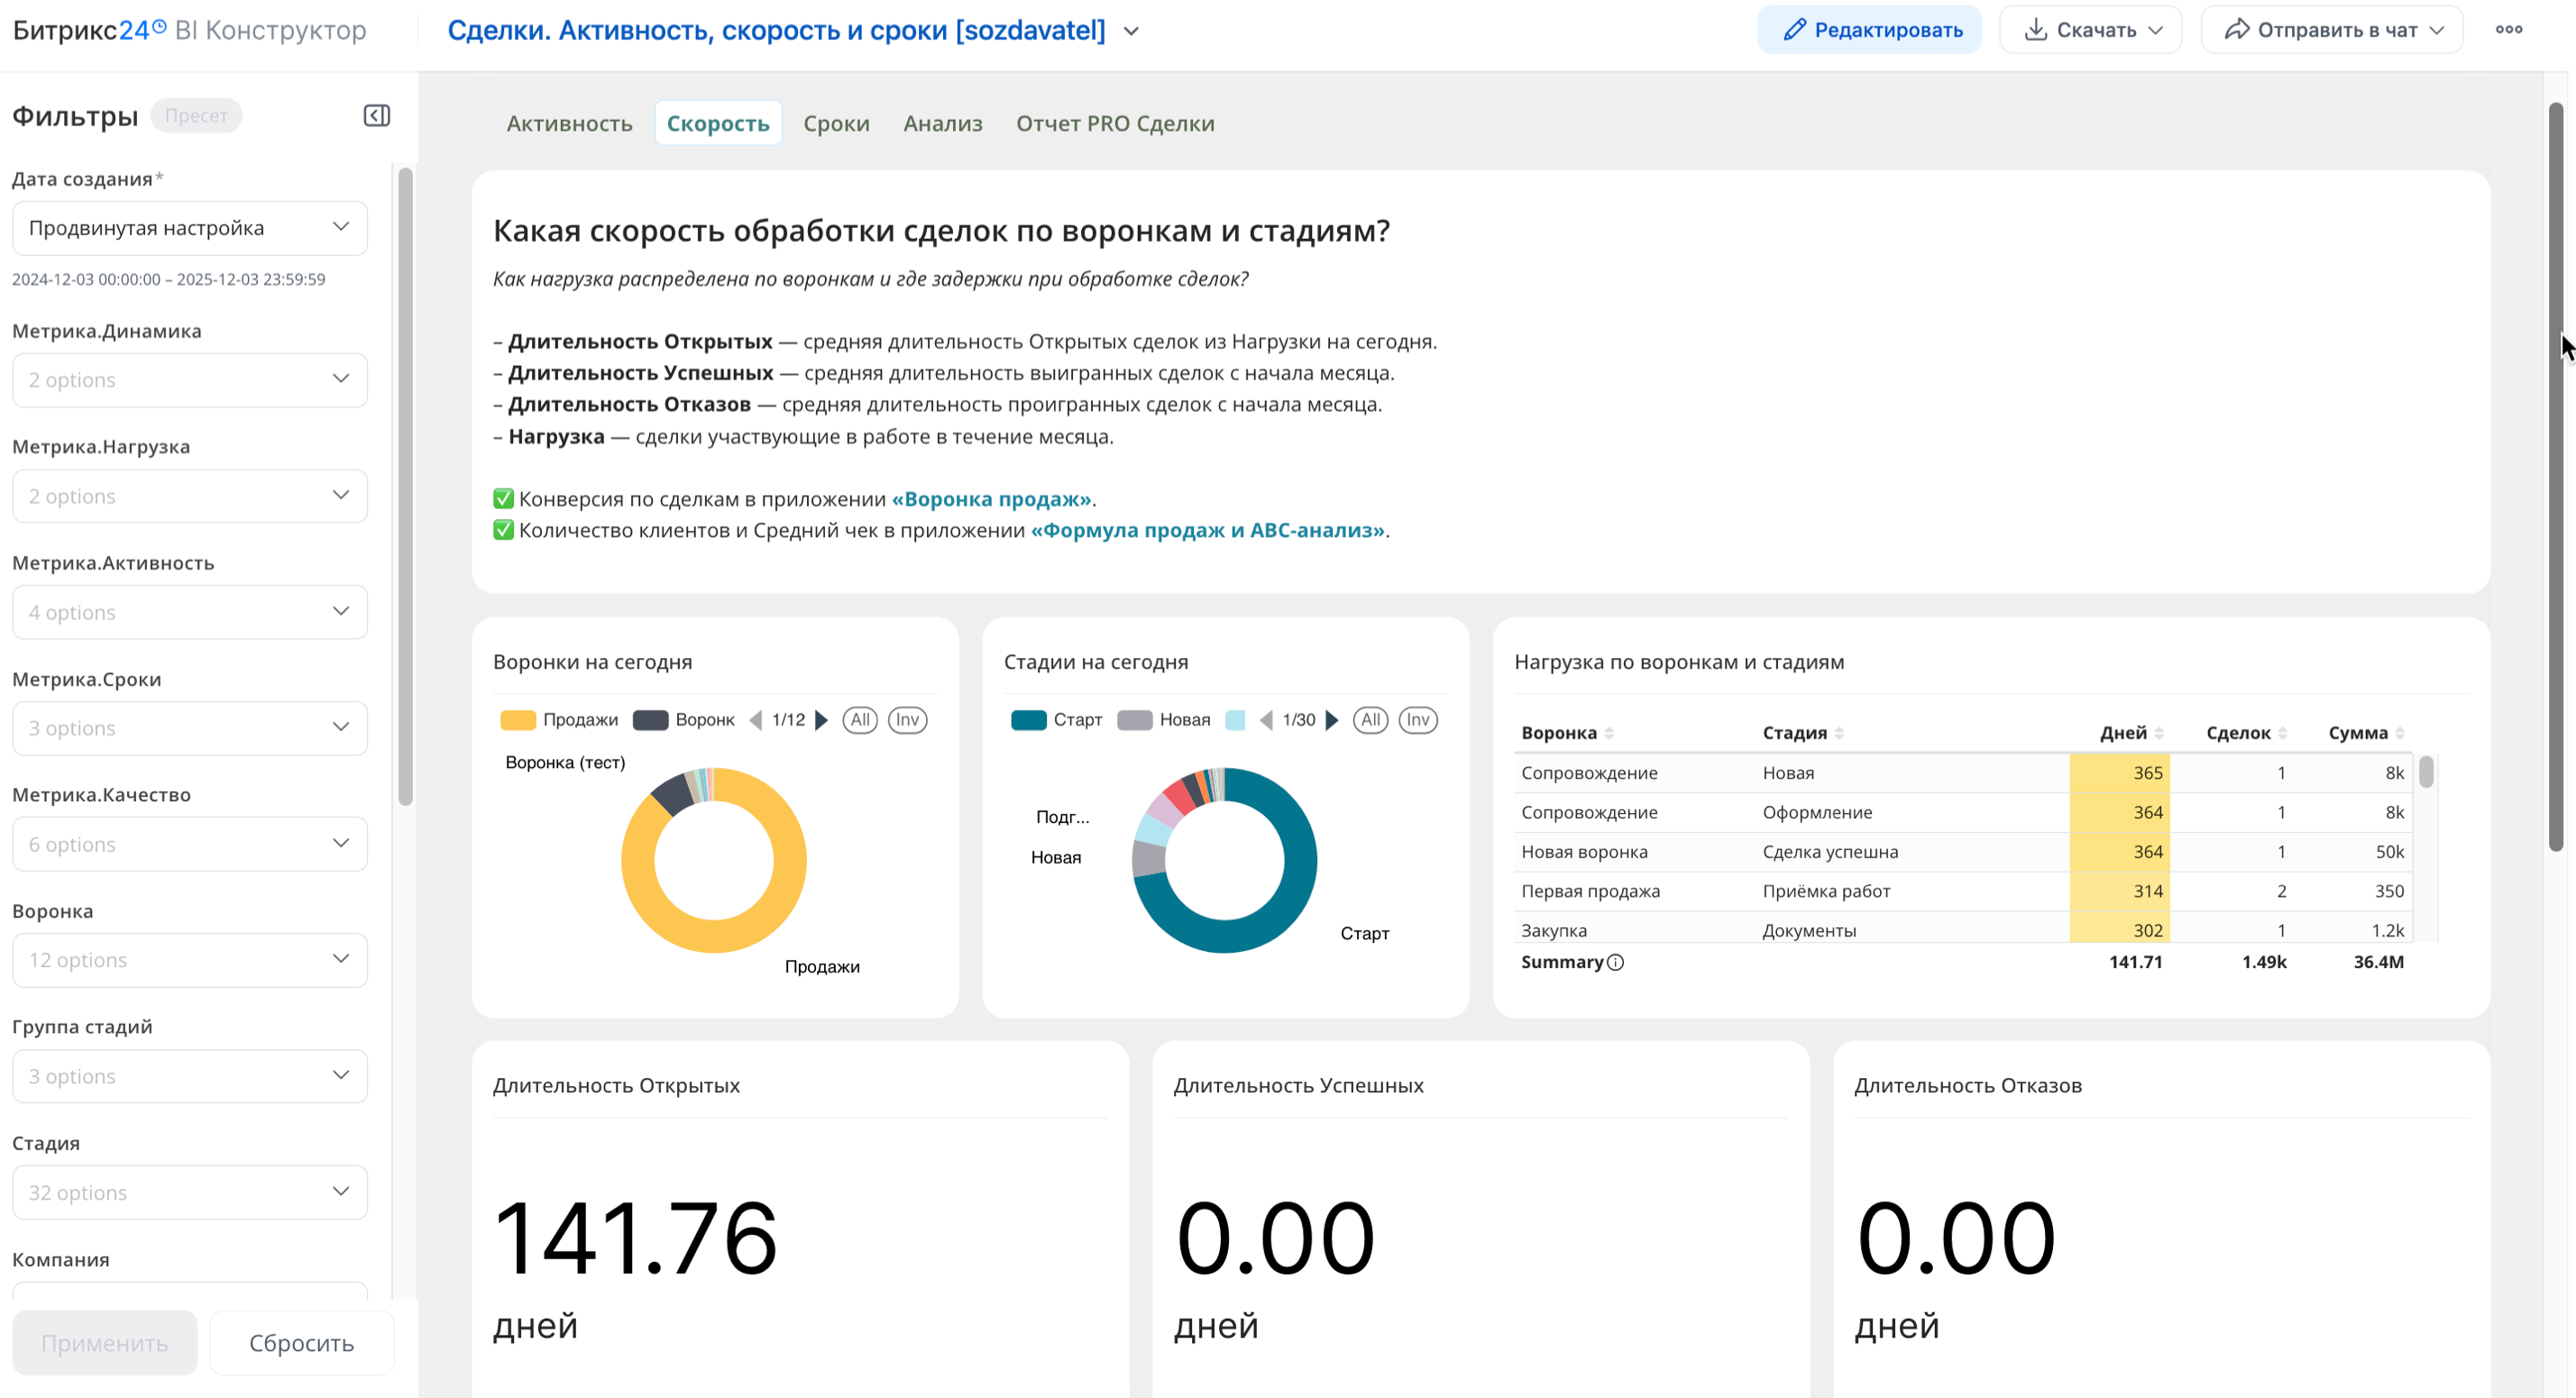Screen dimensions: 2576x1398
Task: Sort table by Дней column icon
Action: pos(2159,733)
